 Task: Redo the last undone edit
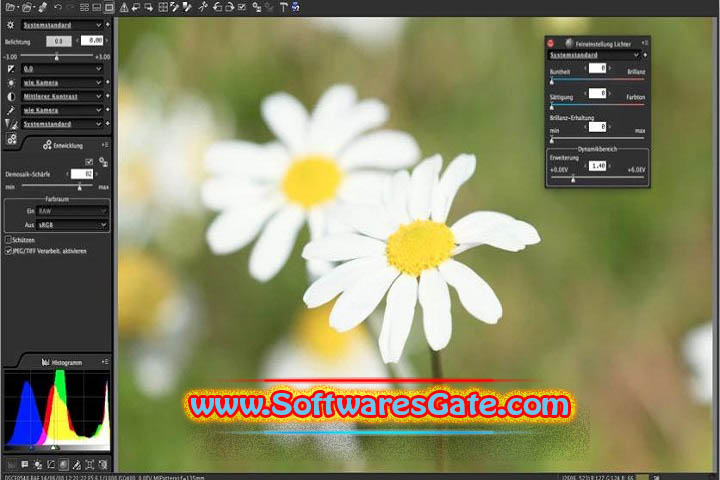coord(70,7)
